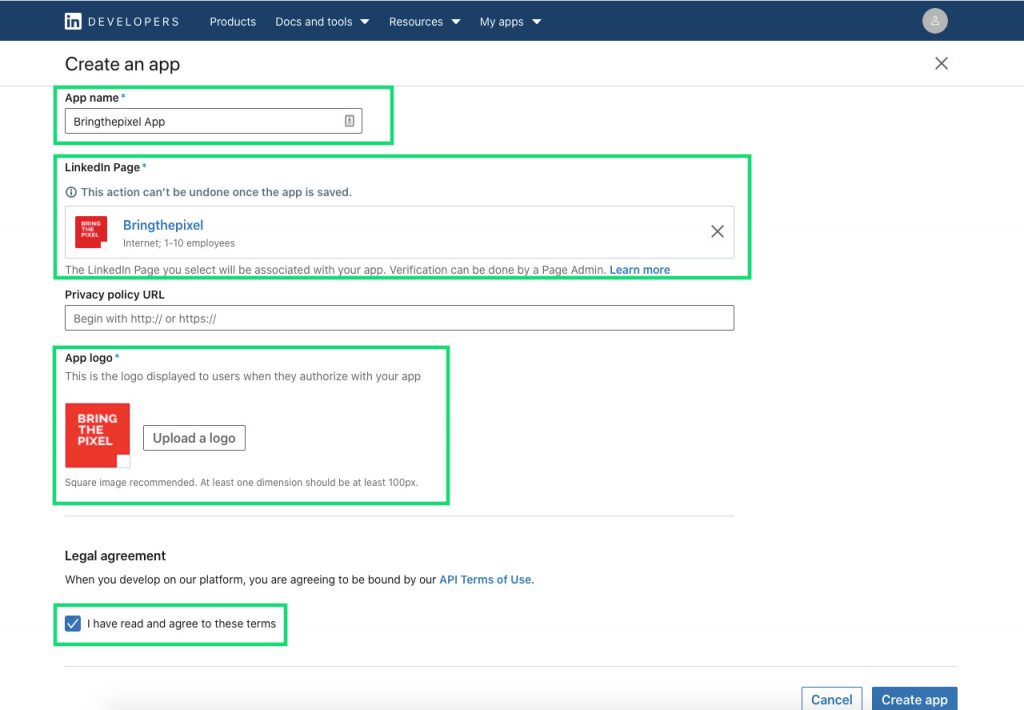
Task: Click the 'I have read and agree' label
Action: [x=182, y=624]
